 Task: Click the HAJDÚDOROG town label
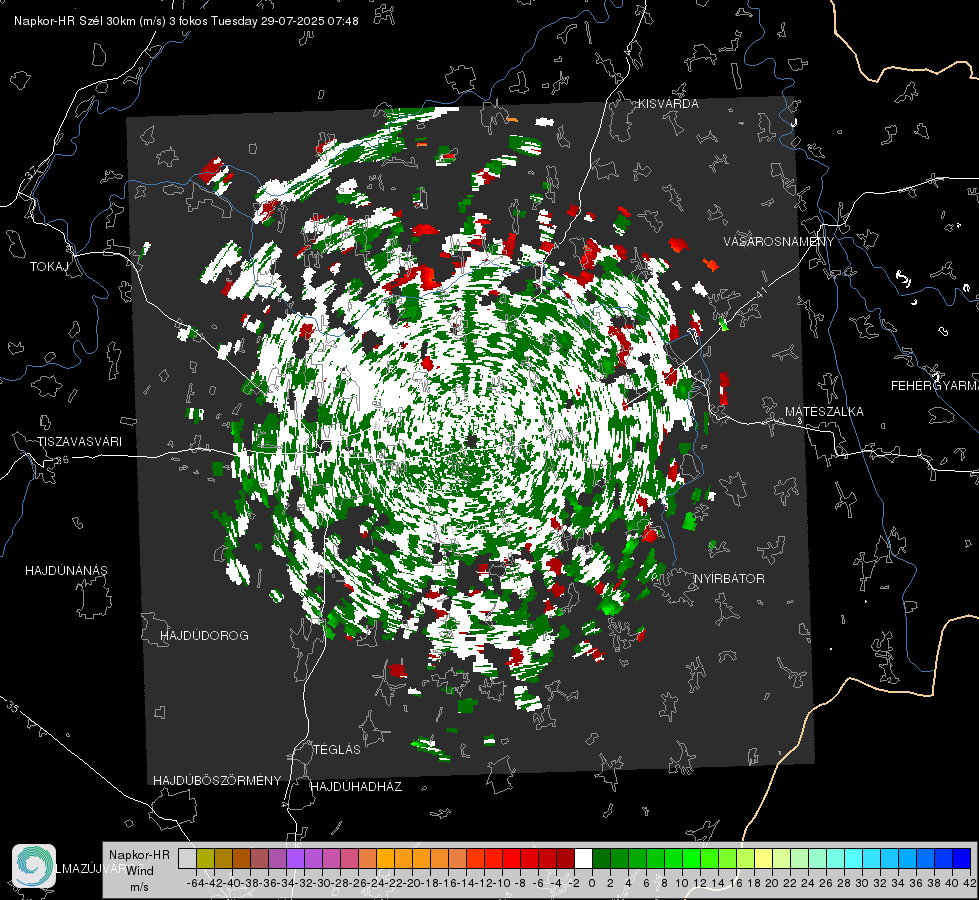pos(204,635)
